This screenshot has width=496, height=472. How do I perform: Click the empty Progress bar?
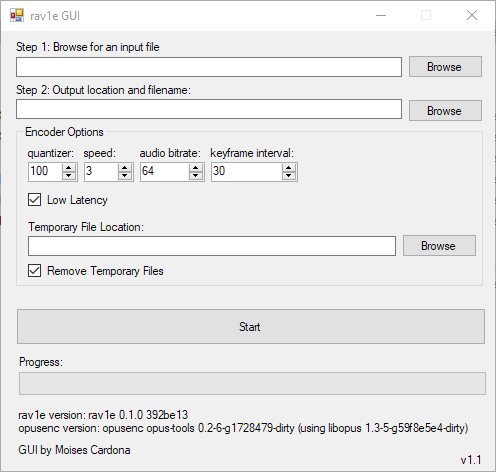252,383
